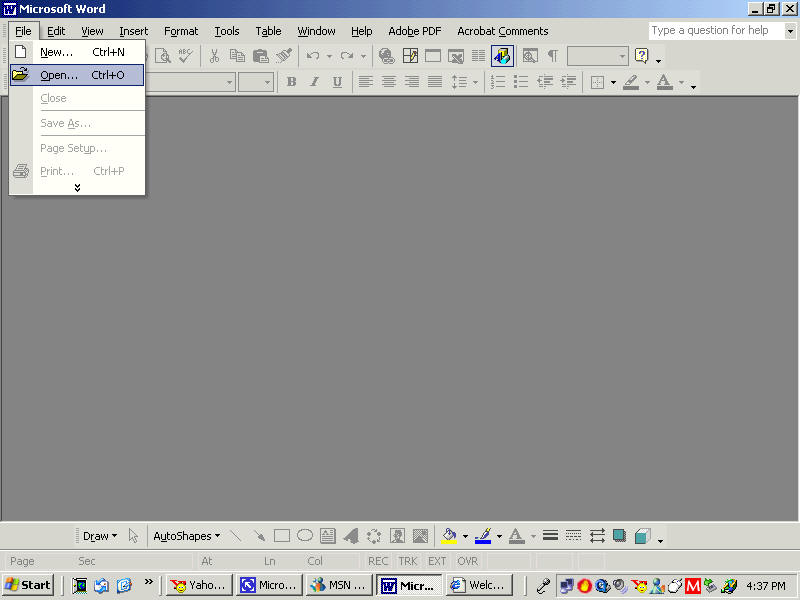The width and height of the screenshot is (800, 600).
Task: Apply Fill Color on Drawing toolbar
Action: (x=449, y=536)
